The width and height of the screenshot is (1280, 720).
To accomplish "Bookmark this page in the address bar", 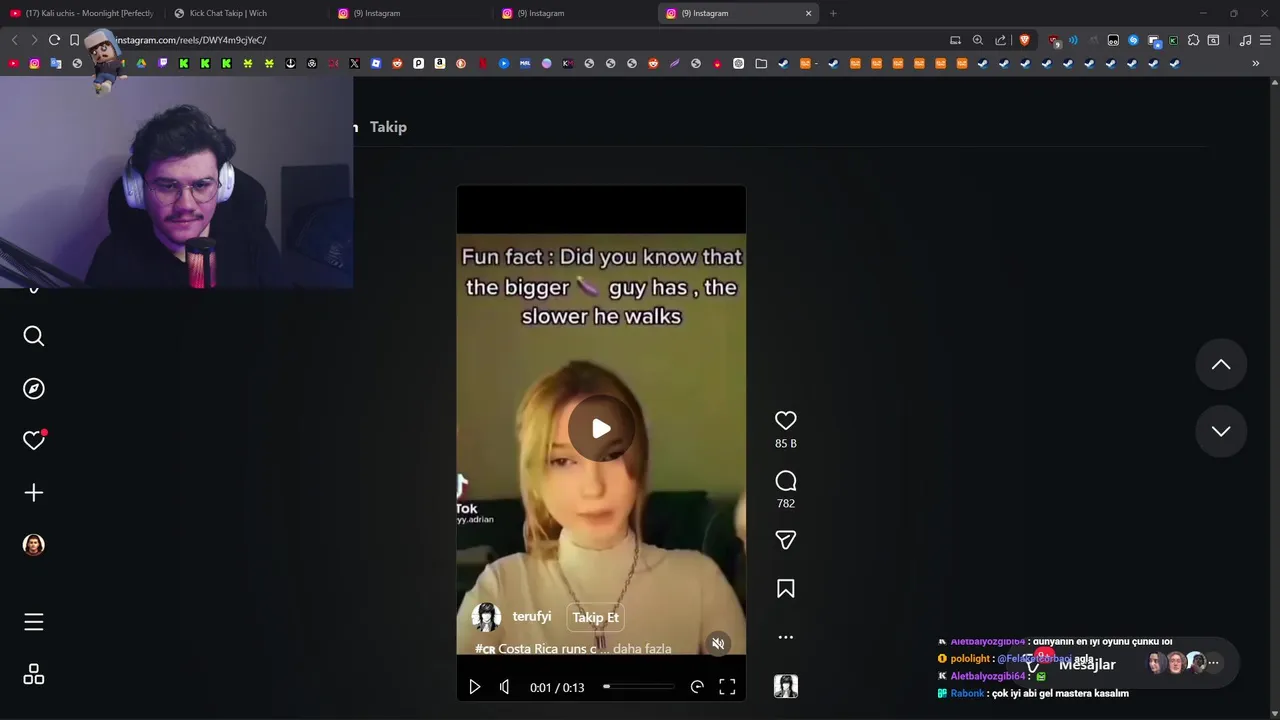I will click(x=74, y=40).
